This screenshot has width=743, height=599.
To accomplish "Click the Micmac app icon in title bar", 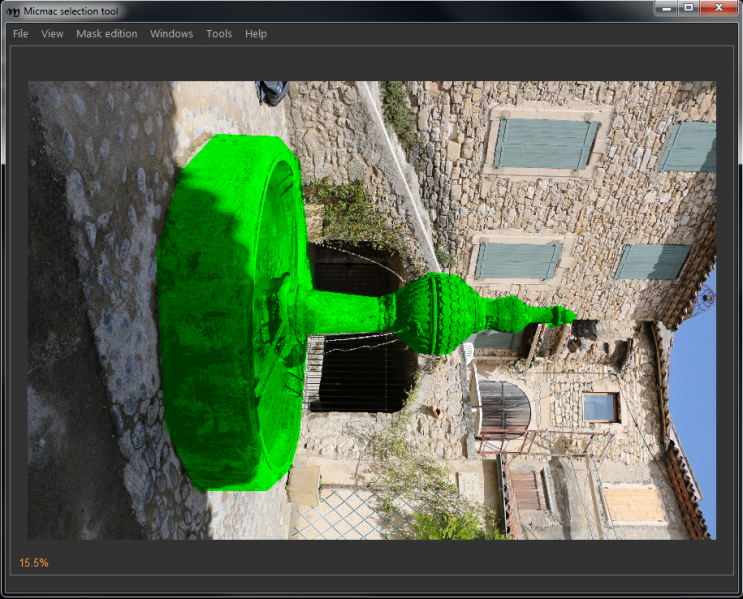I will pyautogui.click(x=12, y=10).
